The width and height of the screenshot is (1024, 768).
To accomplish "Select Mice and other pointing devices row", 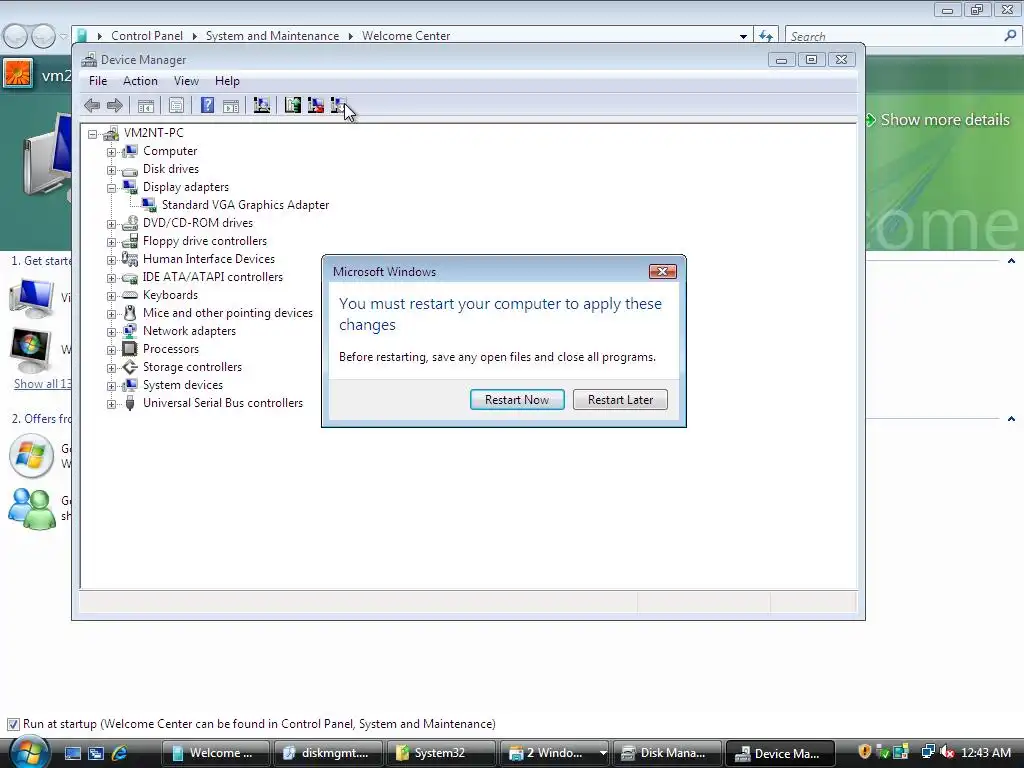I will tap(228, 313).
